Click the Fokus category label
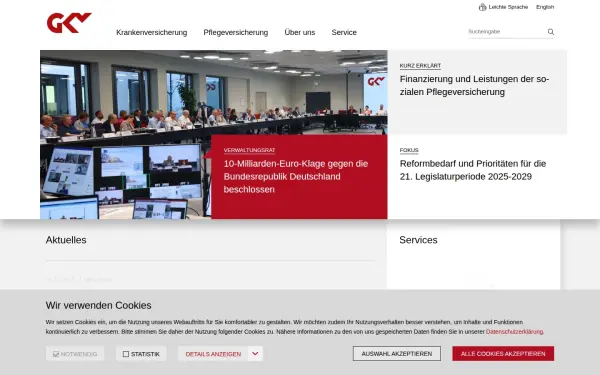 pyautogui.click(x=409, y=150)
